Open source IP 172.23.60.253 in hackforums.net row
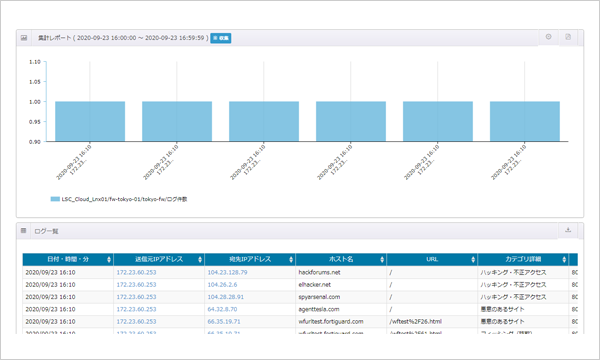The width and height of the screenshot is (600, 360). click(136, 272)
